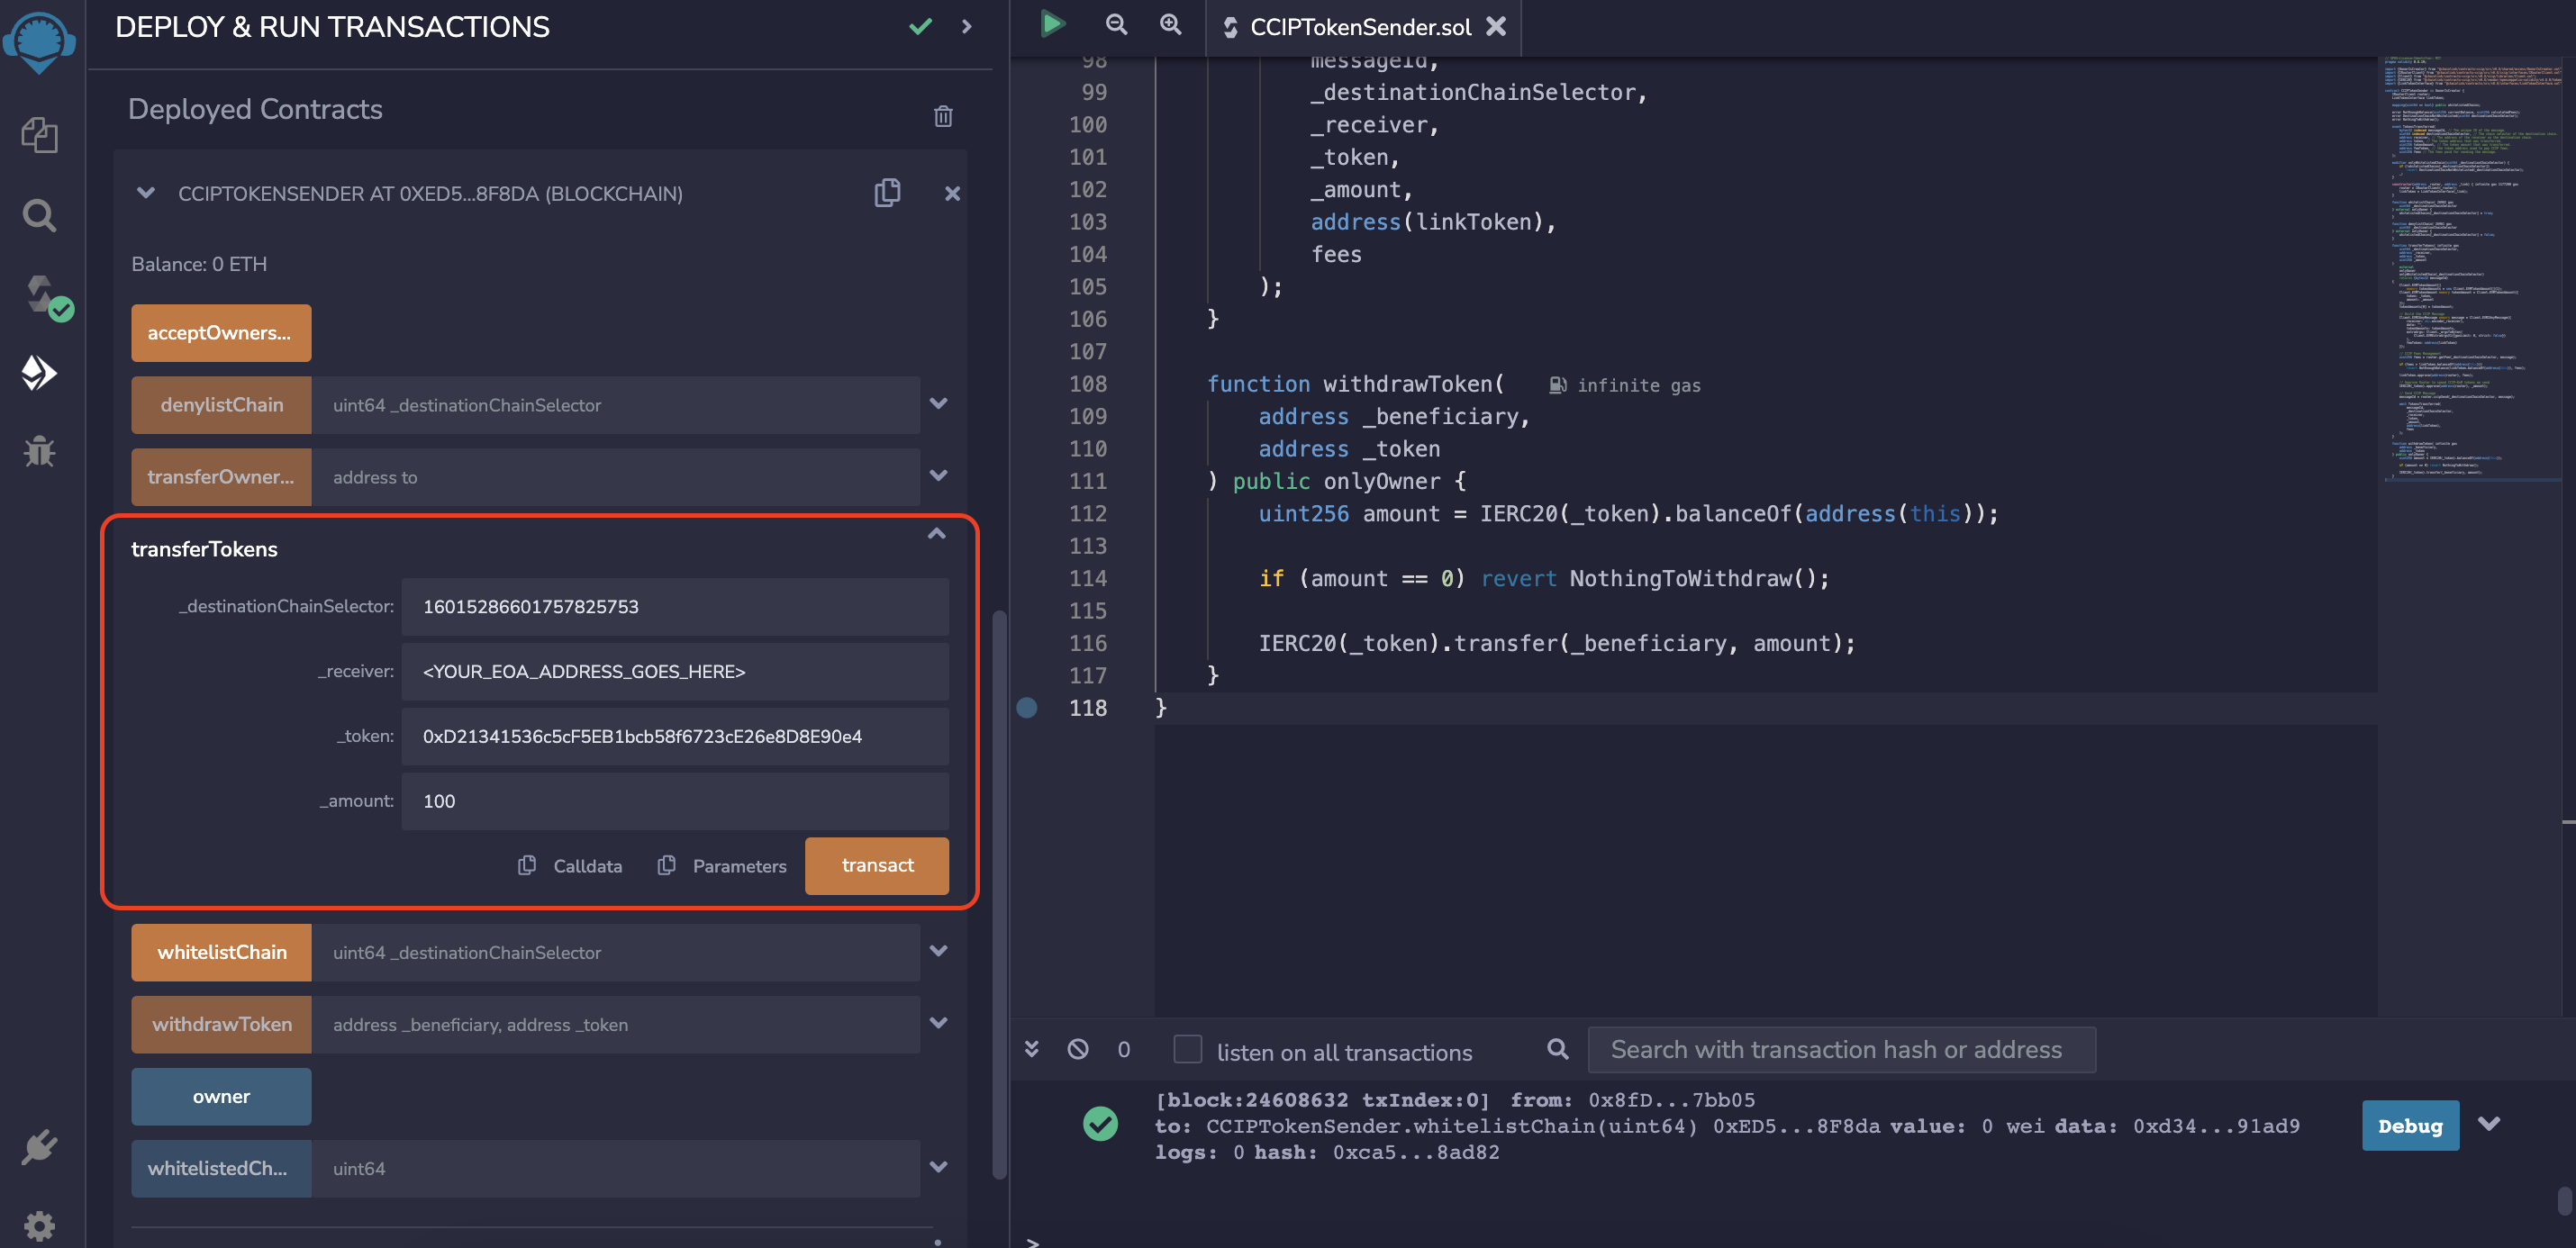Click the green run script play icon
The height and width of the screenshot is (1248, 2576).
click(x=1052, y=24)
